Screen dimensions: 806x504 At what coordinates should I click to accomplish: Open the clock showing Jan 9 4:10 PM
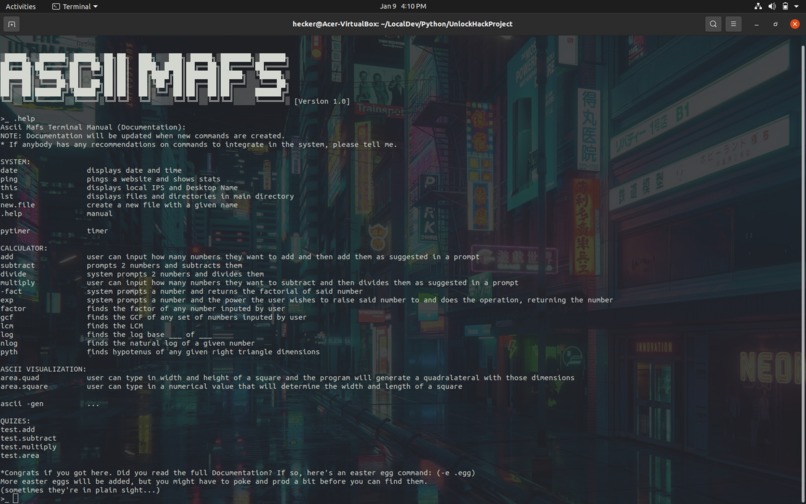click(x=403, y=6)
